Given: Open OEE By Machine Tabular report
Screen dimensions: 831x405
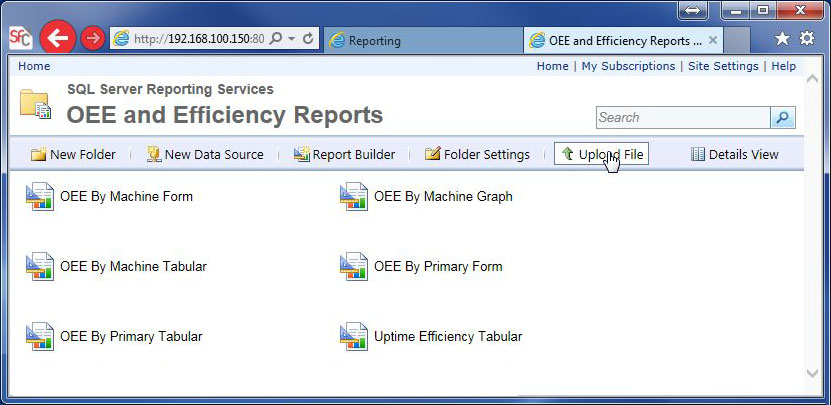Looking at the screenshot, I should click(x=133, y=266).
